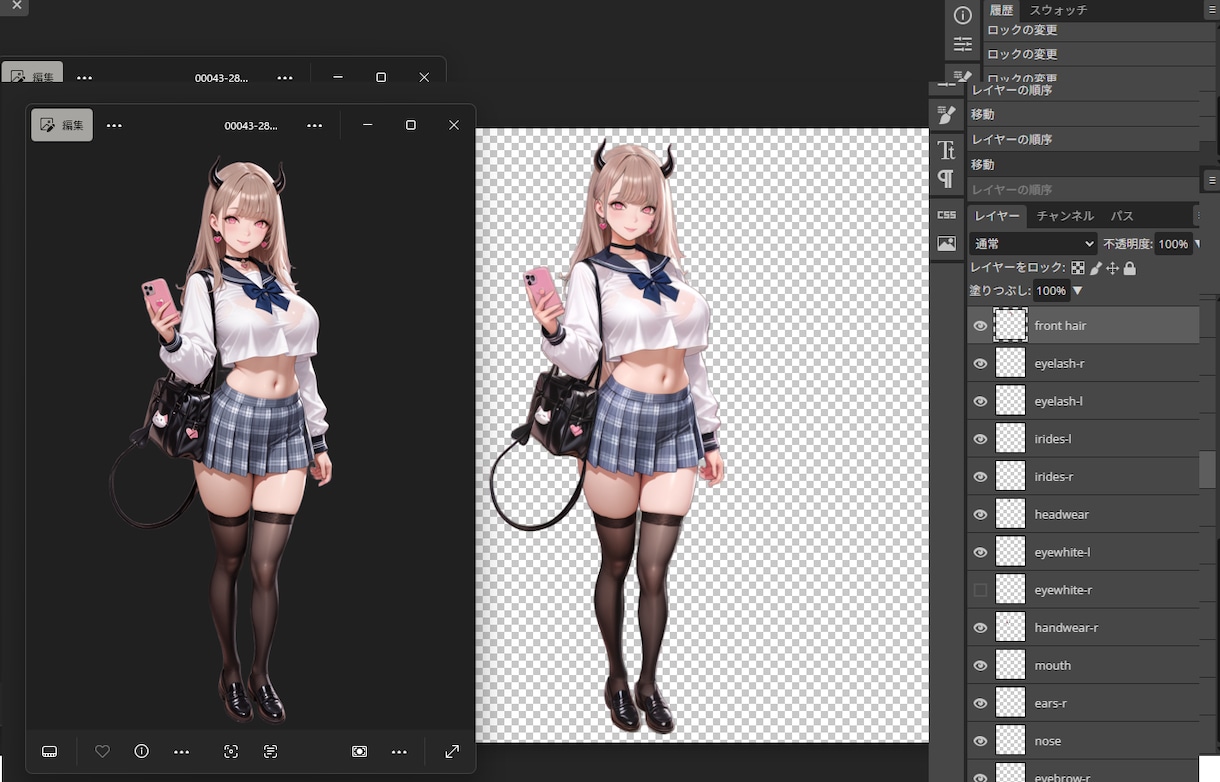Hide the nose layer
Screen dimensions: 1220x782
pyautogui.click(x=980, y=741)
